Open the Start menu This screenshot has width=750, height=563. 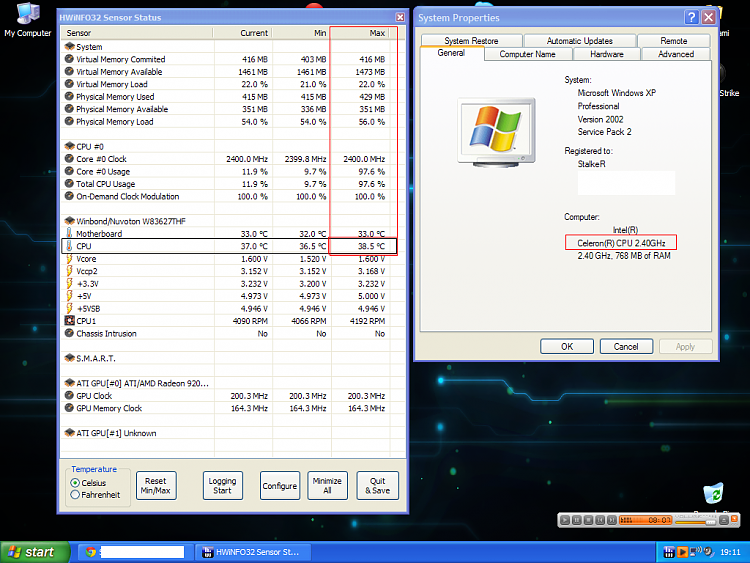[35, 552]
